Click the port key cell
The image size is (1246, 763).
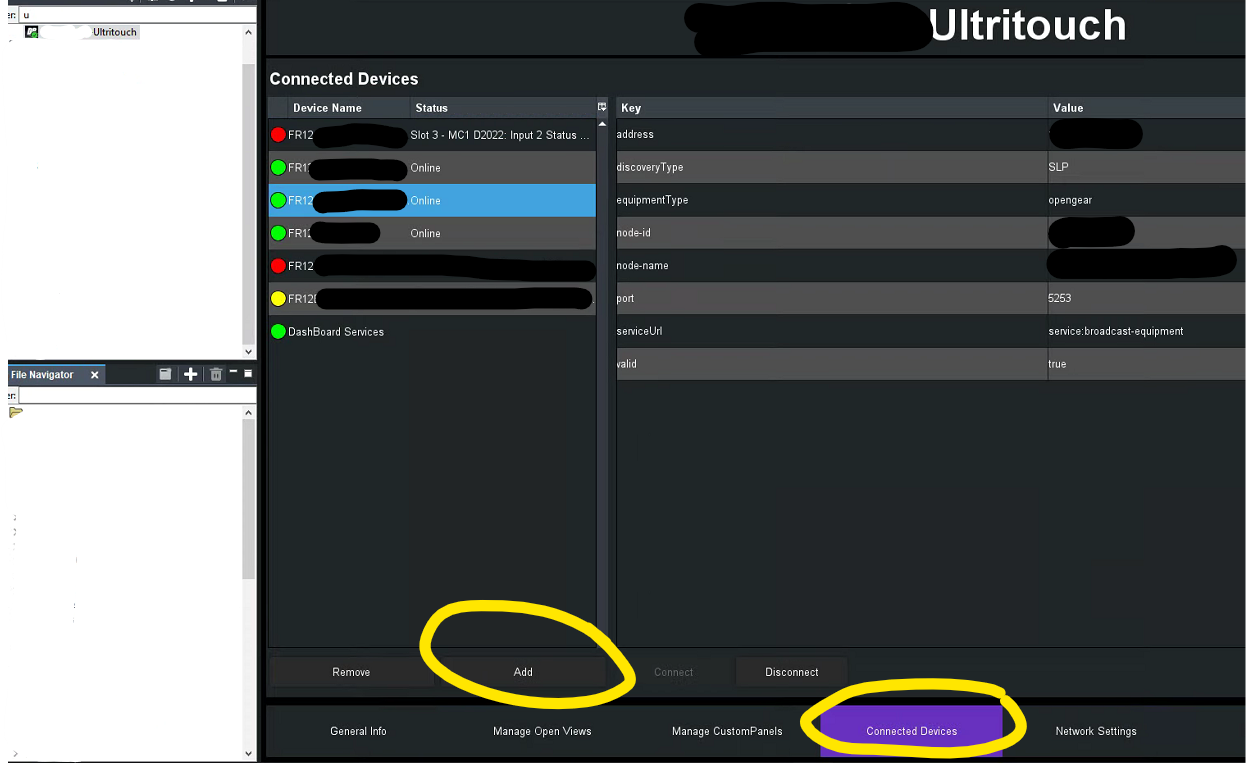tap(832, 298)
